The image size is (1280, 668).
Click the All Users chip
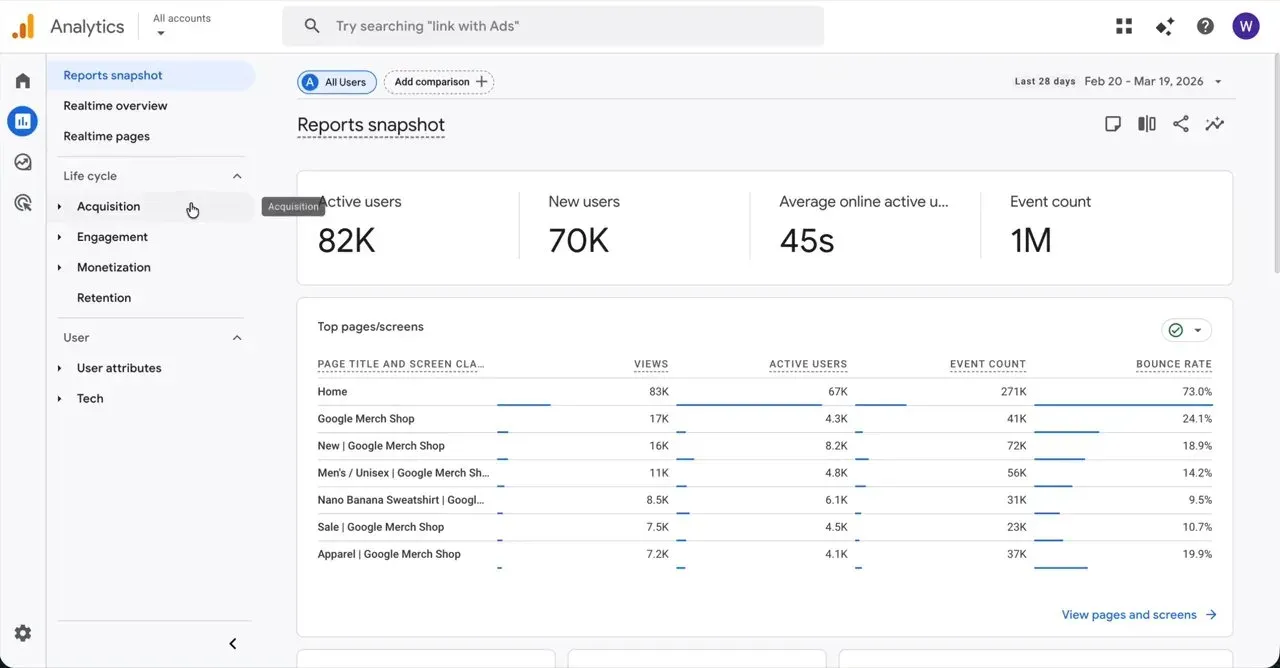pyautogui.click(x=337, y=82)
